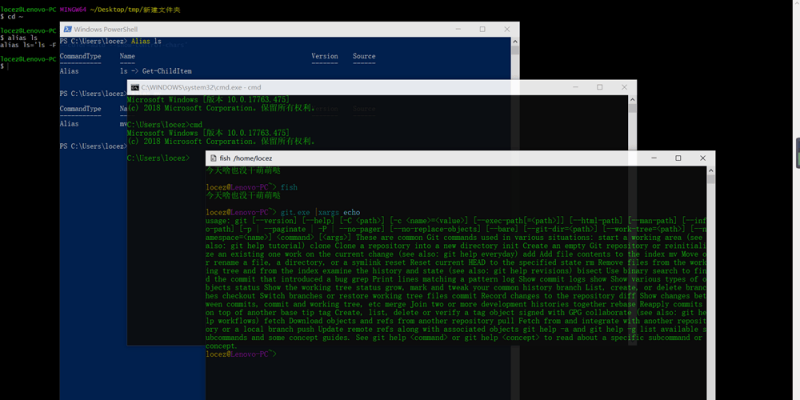Click the '$ alias ls' command in Git Bash

coord(19,38)
